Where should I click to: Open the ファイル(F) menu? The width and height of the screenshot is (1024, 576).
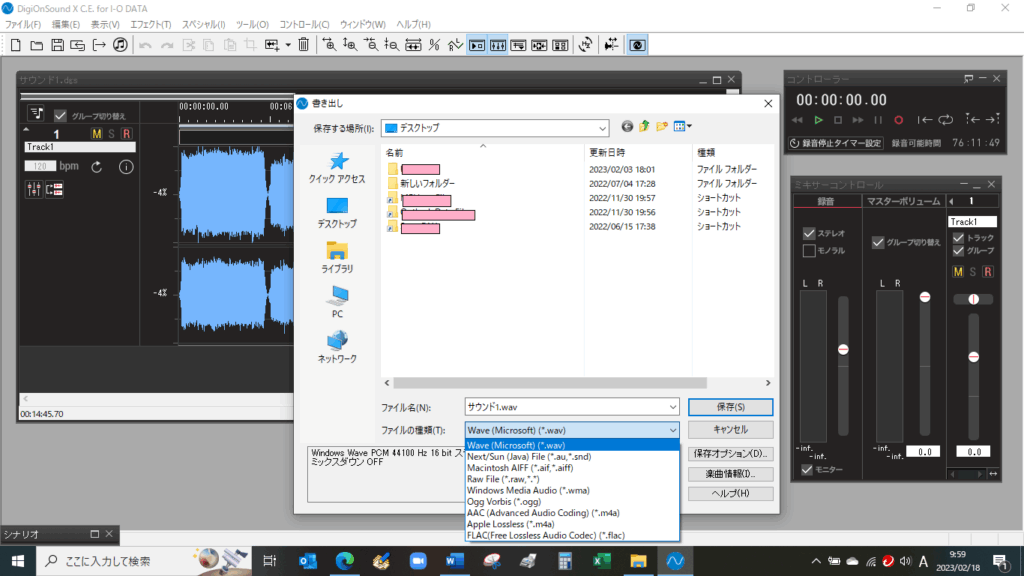pos(23,24)
